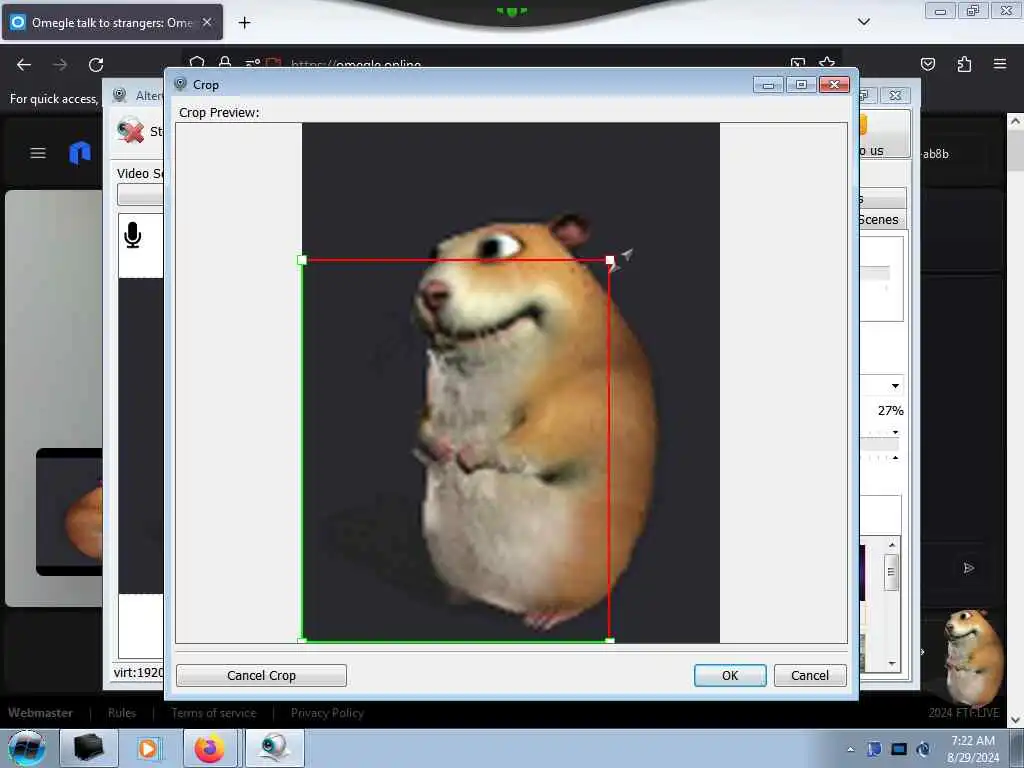The width and height of the screenshot is (1024, 768).
Task: Go back in Firefox browser
Action: pyautogui.click(x=24, y=65)
